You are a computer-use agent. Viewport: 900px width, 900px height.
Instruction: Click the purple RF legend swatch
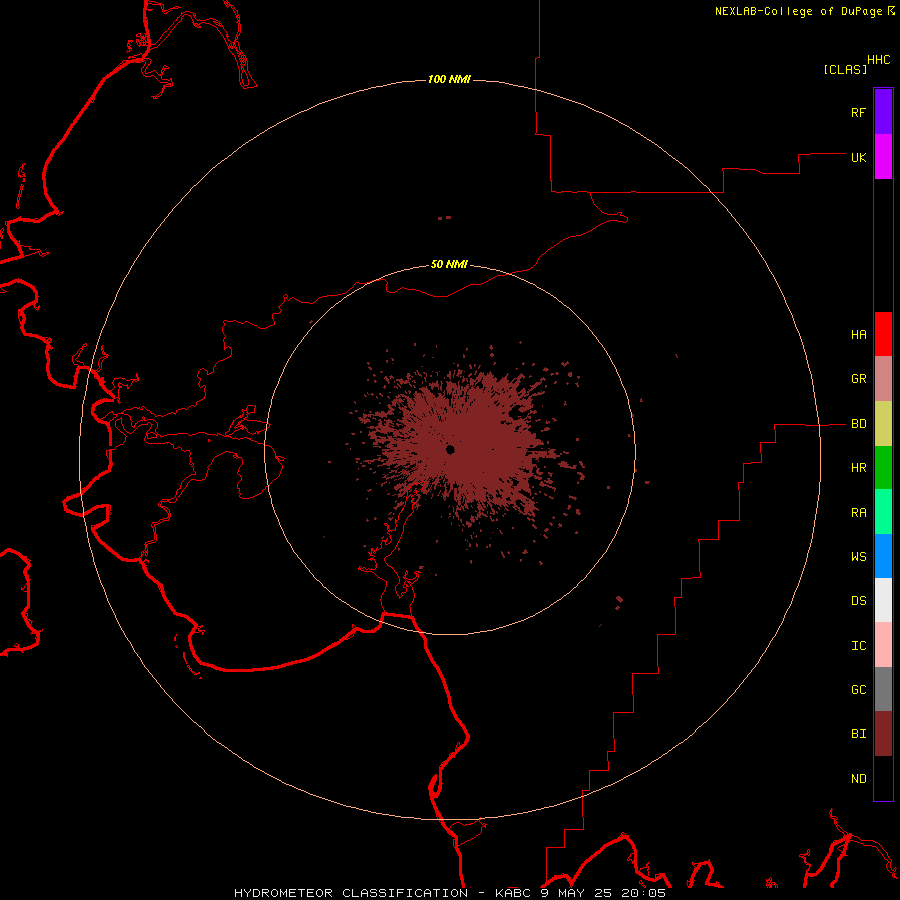[x=883, y=112]
